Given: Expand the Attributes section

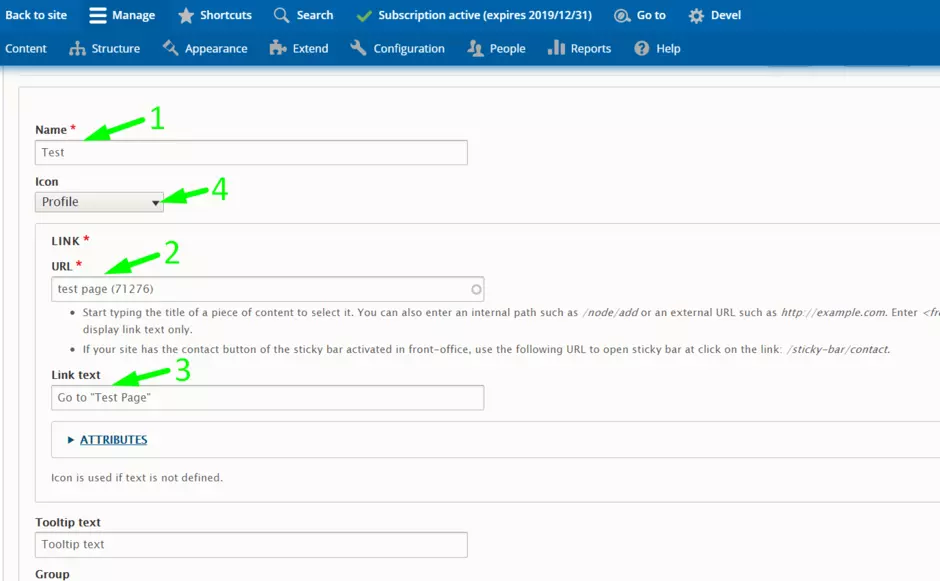Looking at the screenshot, I should [x=113, y=440].
